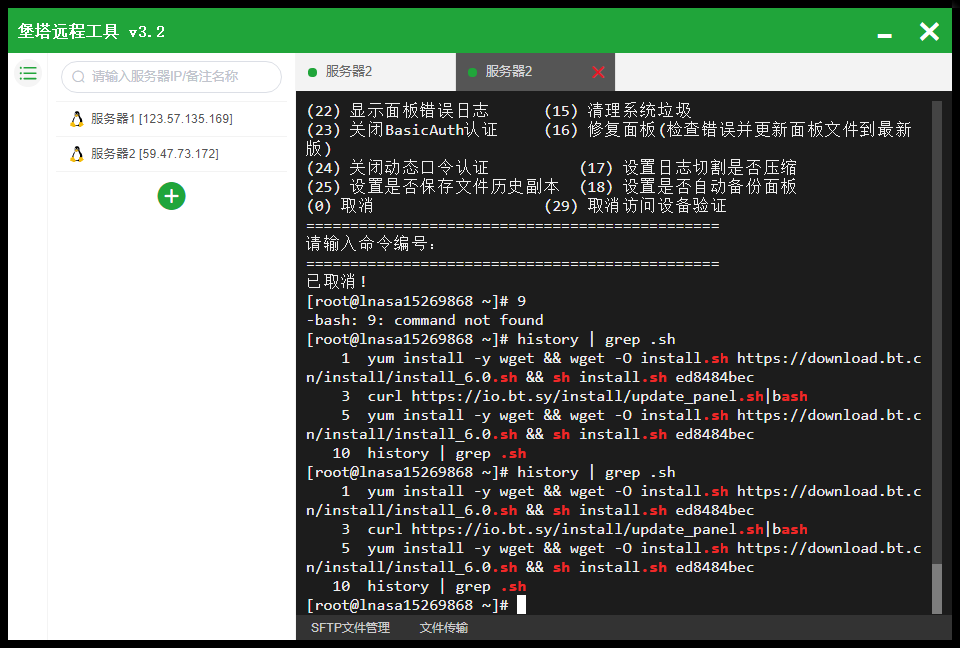Click option "(25) 设置是否保存文件历史副本"
The width and height of the screenshot is (960, 648).
pyautogui.click(x=433, y=187)
